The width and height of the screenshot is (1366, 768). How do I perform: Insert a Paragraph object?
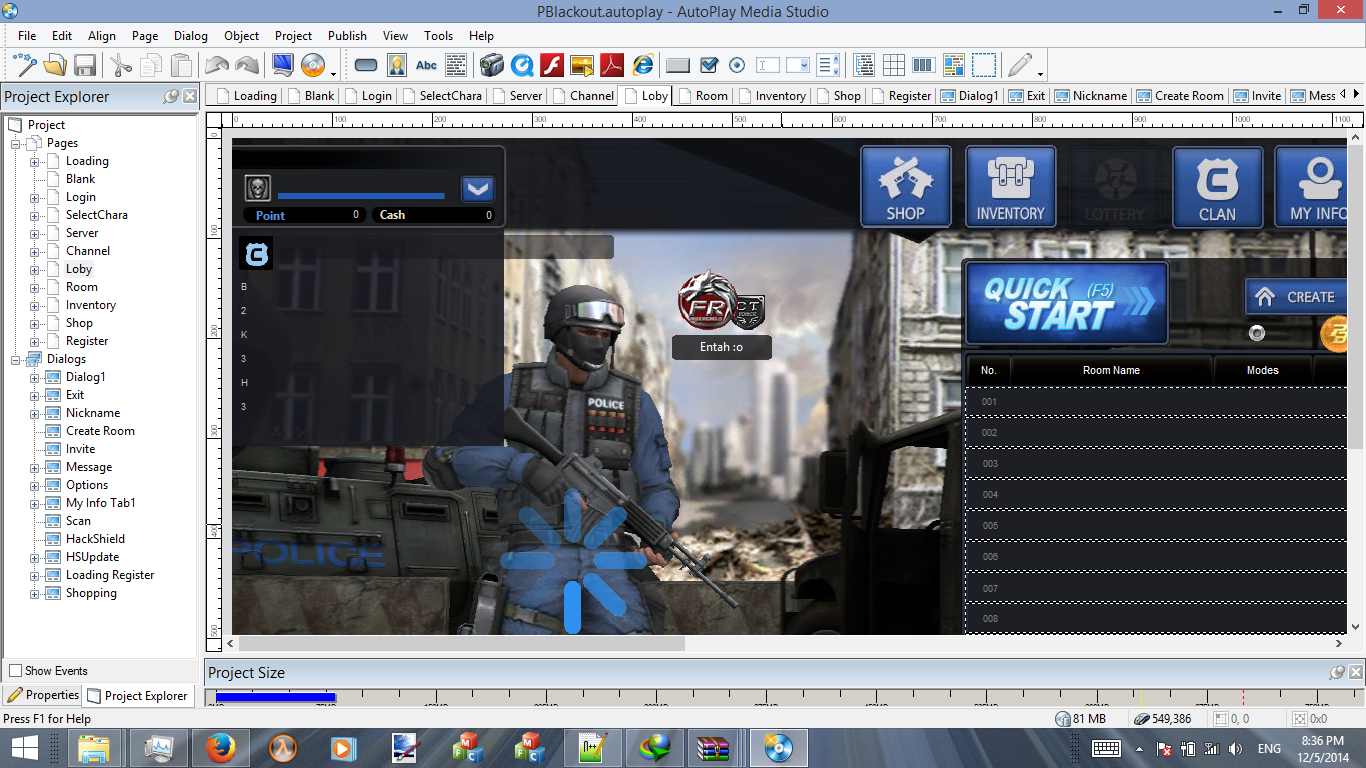[456, 66]
